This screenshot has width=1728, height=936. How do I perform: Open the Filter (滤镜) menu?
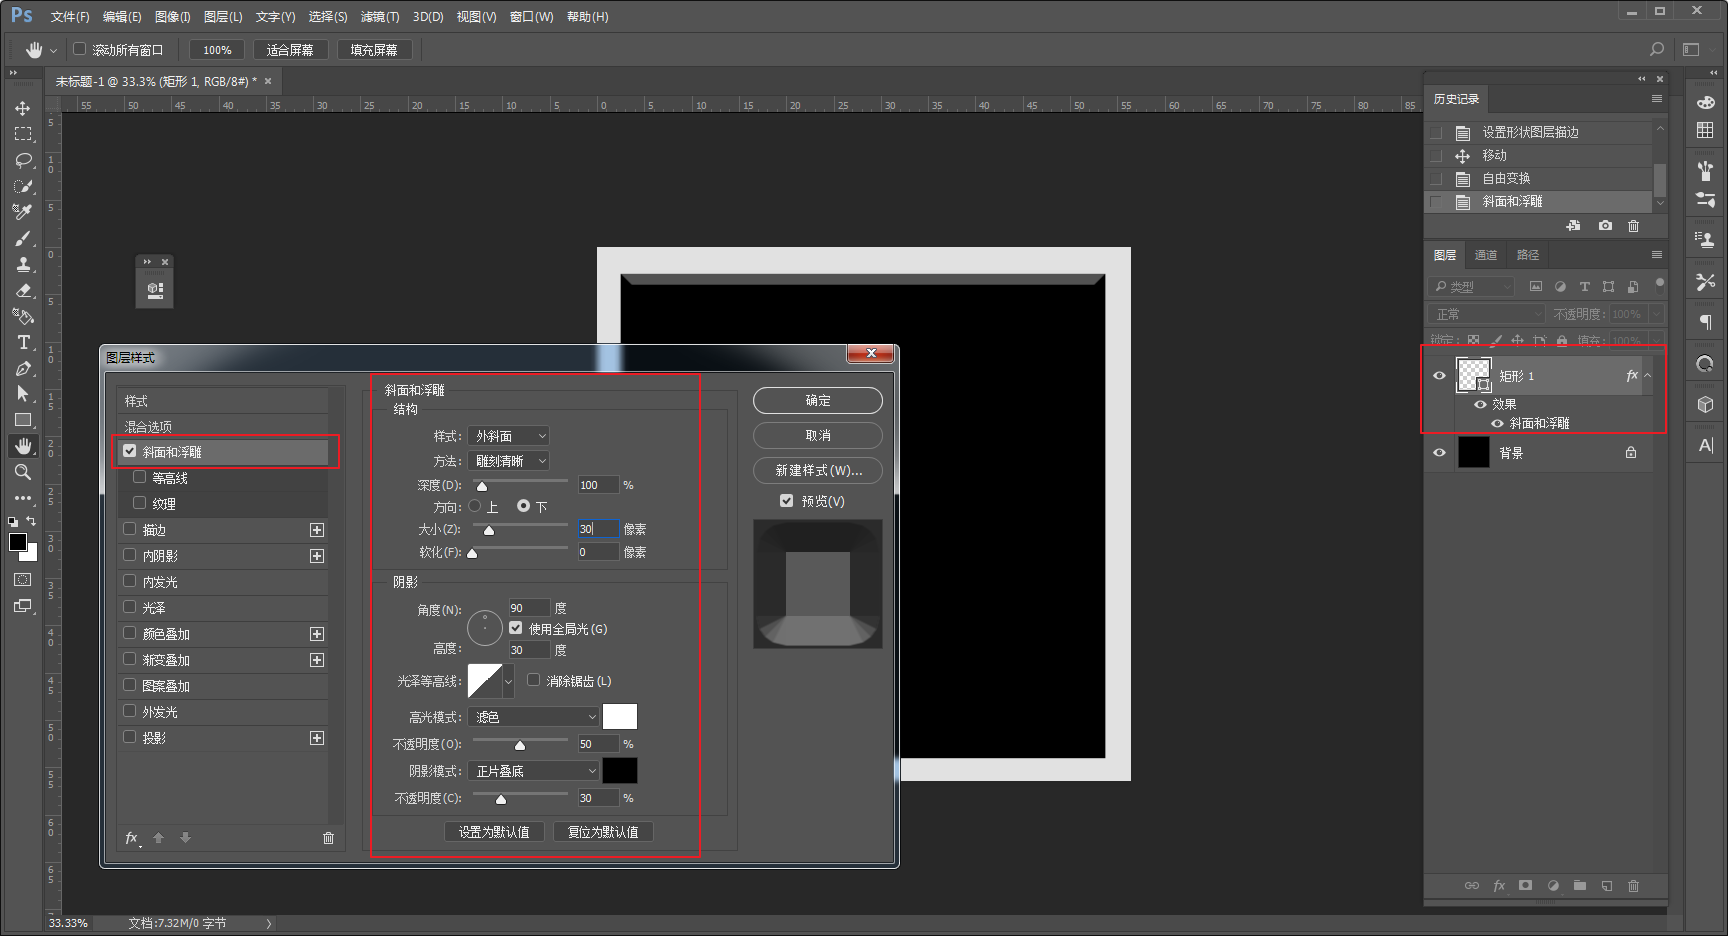(380, 17)
